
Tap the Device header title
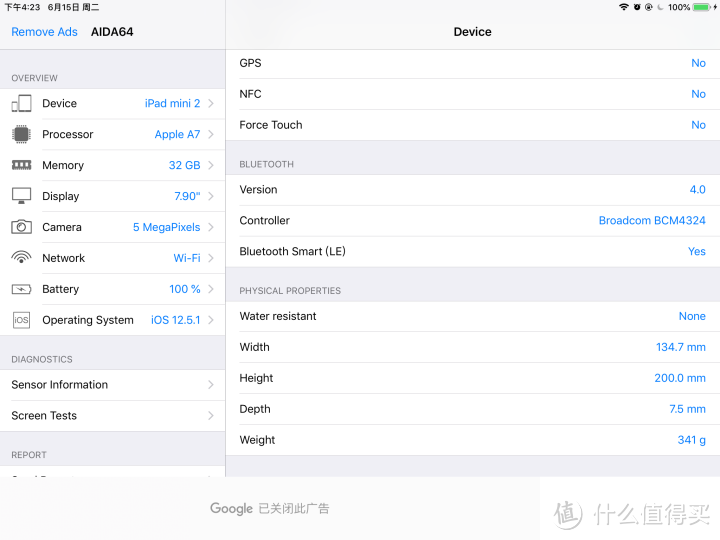[472, 32]
